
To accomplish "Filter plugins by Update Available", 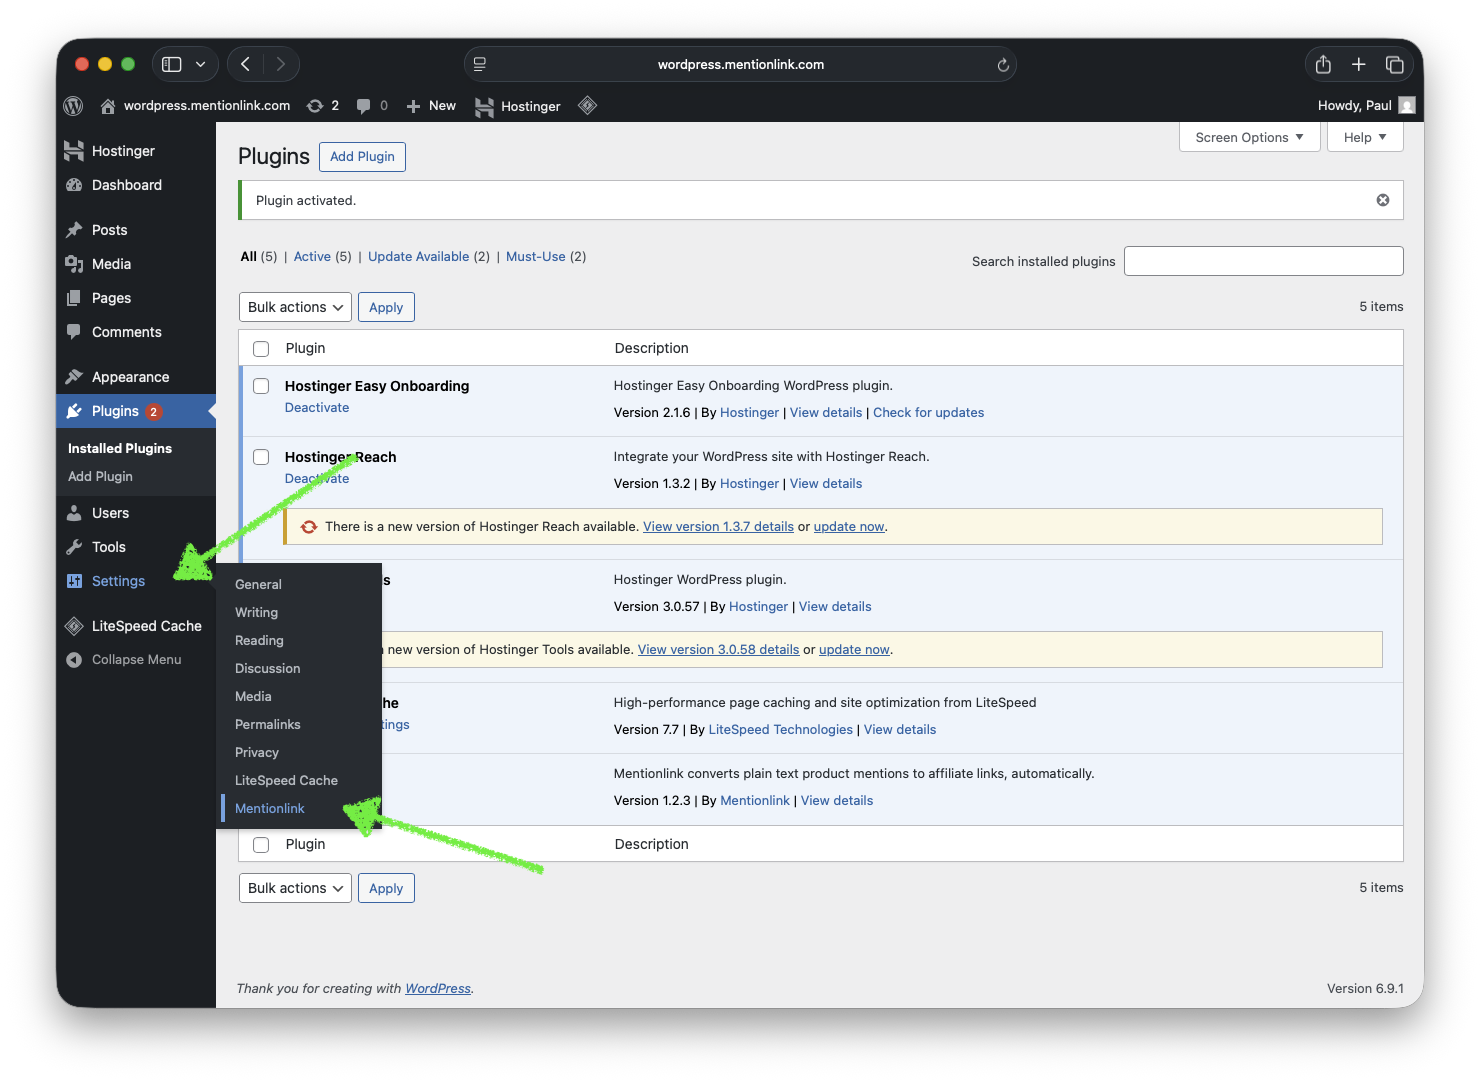I will [418, 257].
